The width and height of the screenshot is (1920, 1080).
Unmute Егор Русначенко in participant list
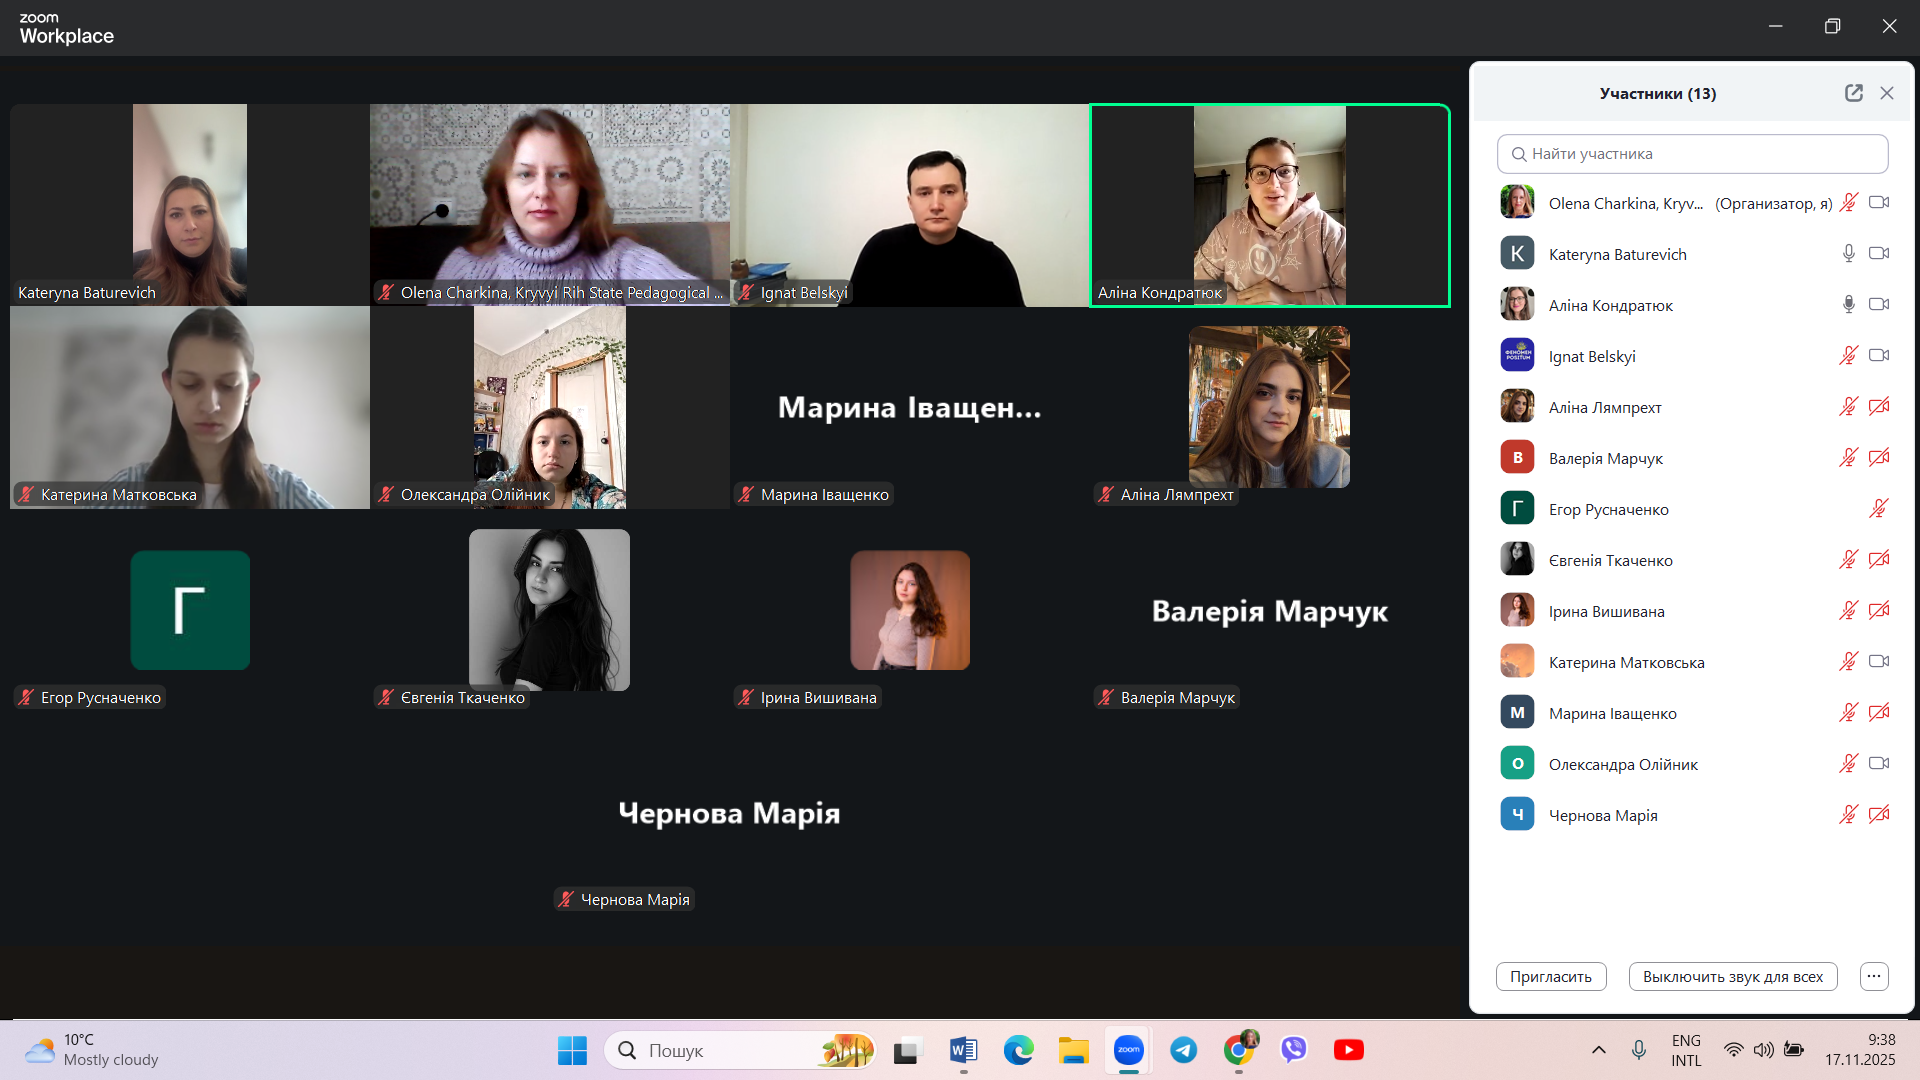tap(1878, 509)
